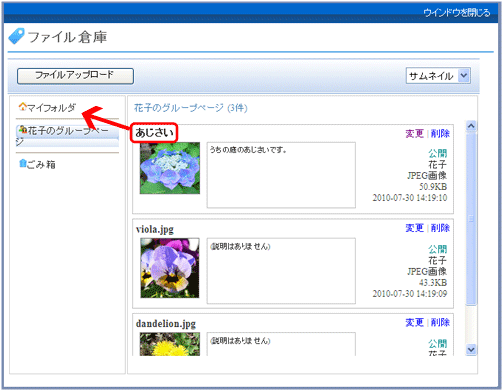Click the ファイルアップロード button
The image size is (504, 392).
point(75,76)
